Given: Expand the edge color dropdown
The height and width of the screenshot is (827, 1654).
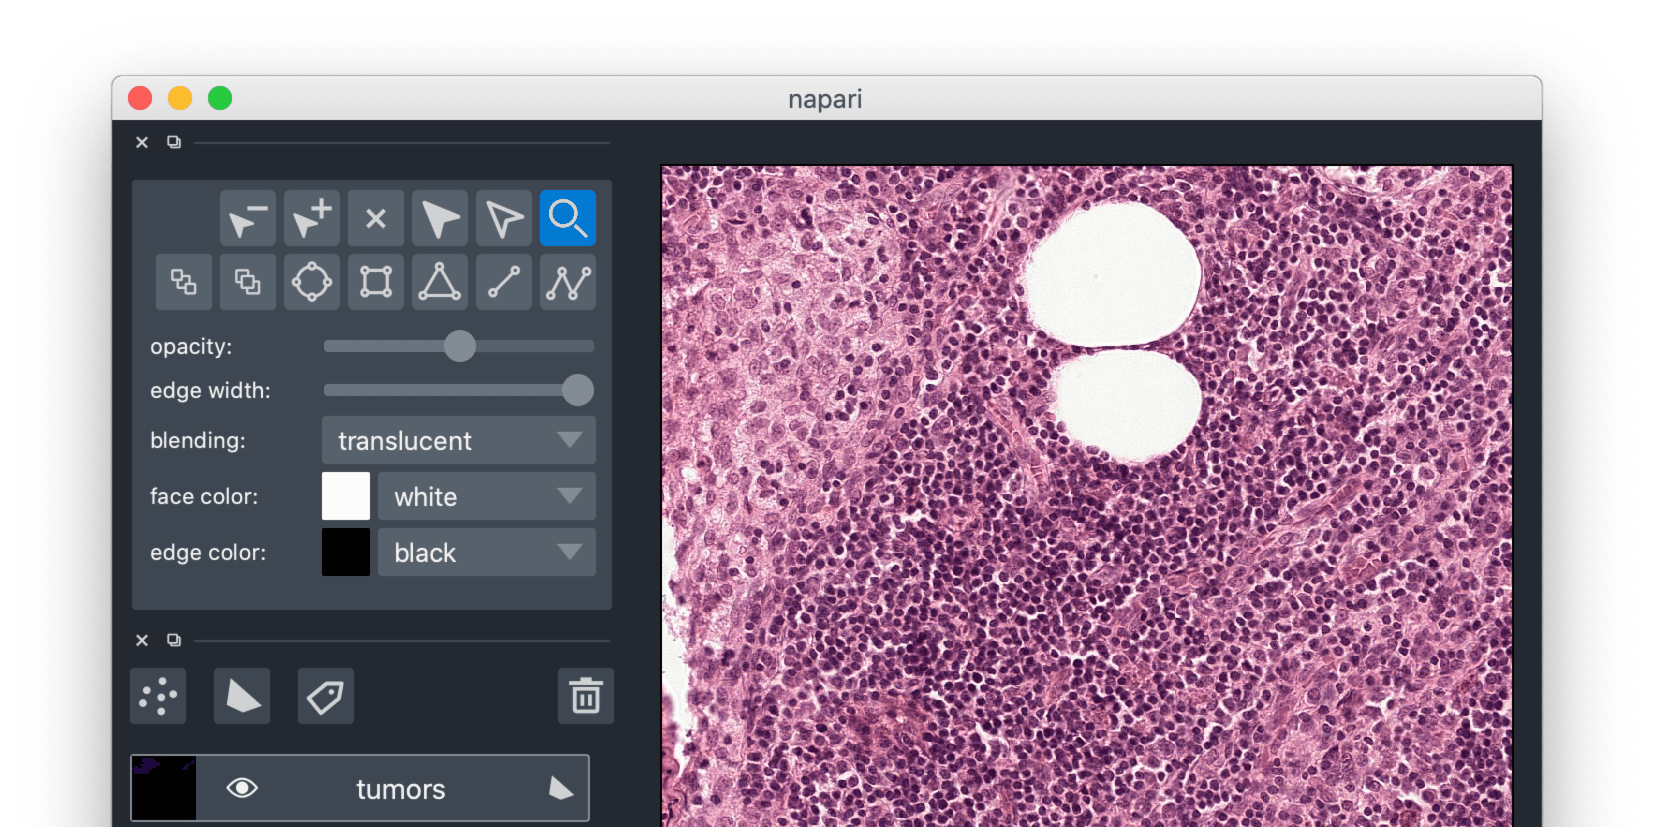Looking at the screenshot, I should click(x=486, y=553).
